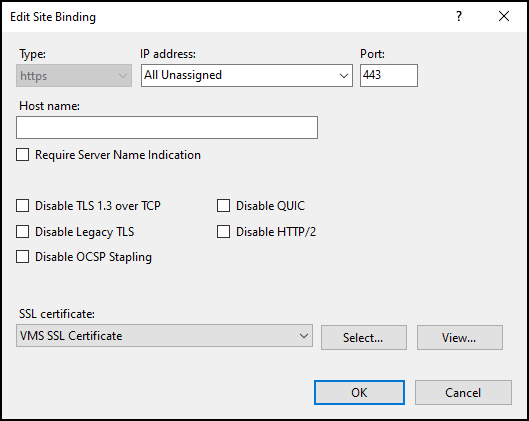Enable Disable OCSP Stapling checkbox
Image resolution: width=529 pixels, height=421 pixels.
23,257
